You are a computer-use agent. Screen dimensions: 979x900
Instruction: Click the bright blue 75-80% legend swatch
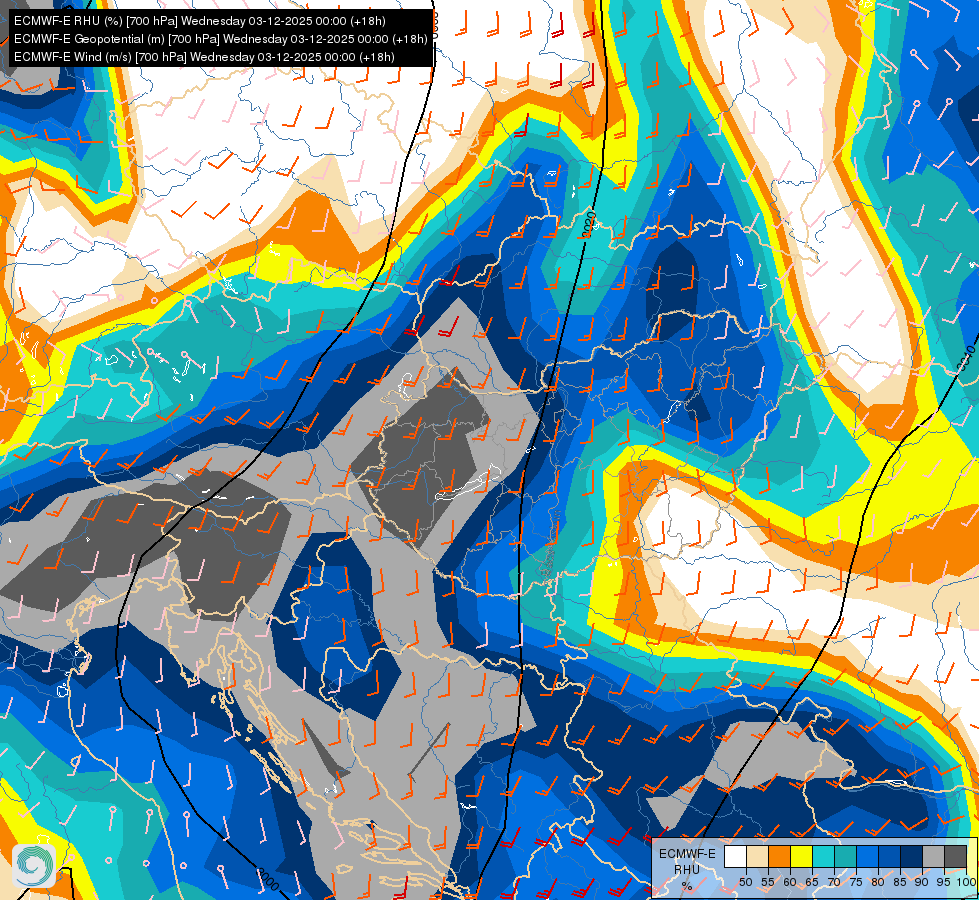[868, 856]
